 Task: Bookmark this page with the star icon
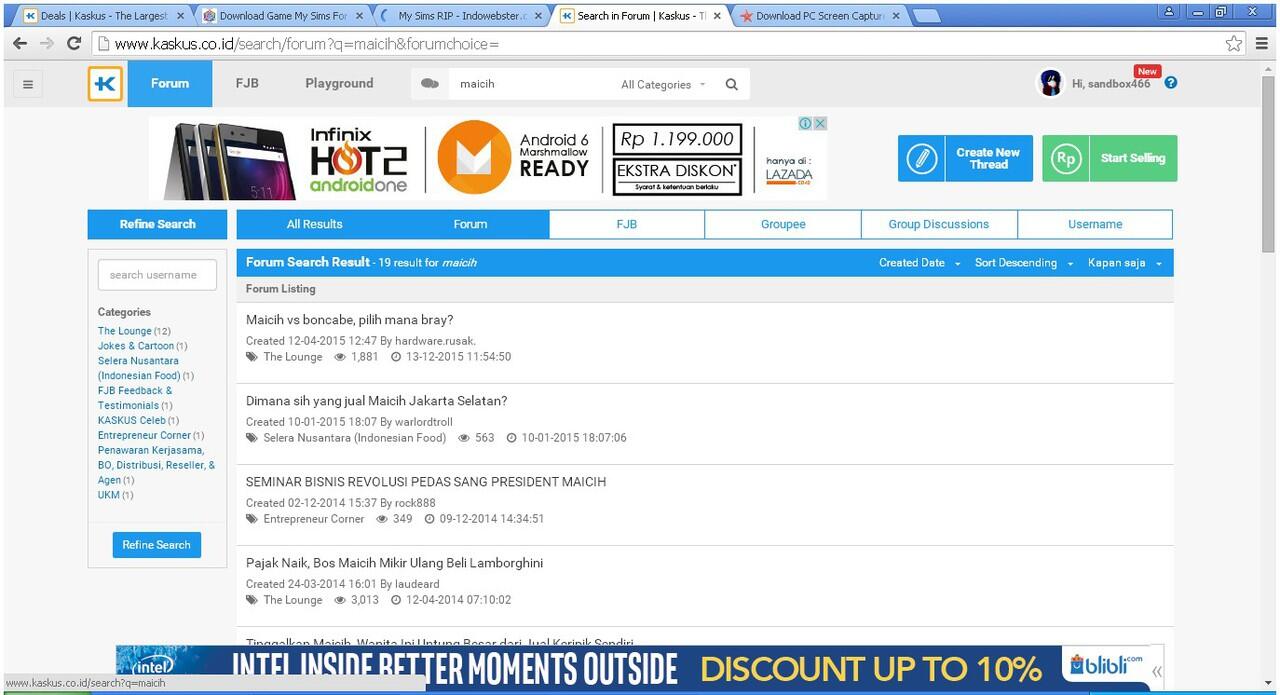coord(1234,43)
